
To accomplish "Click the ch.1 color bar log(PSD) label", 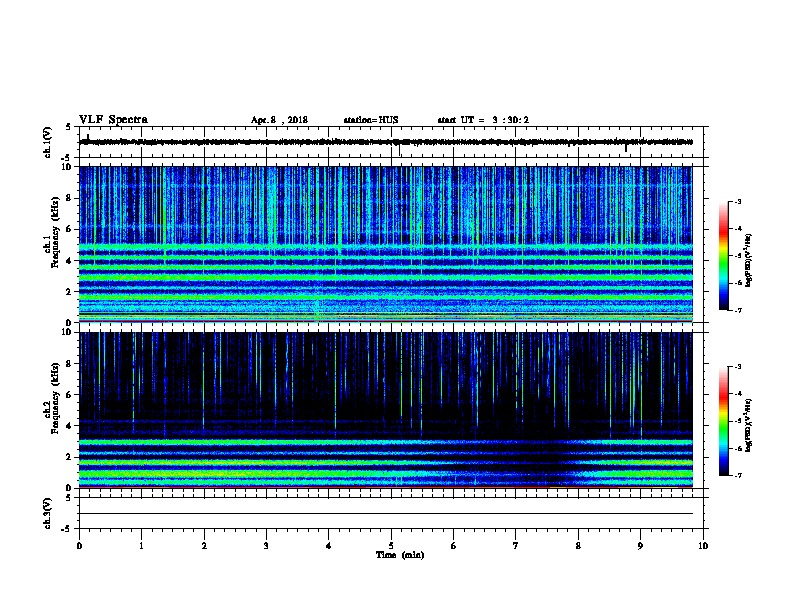I will (x=748, y=260).
